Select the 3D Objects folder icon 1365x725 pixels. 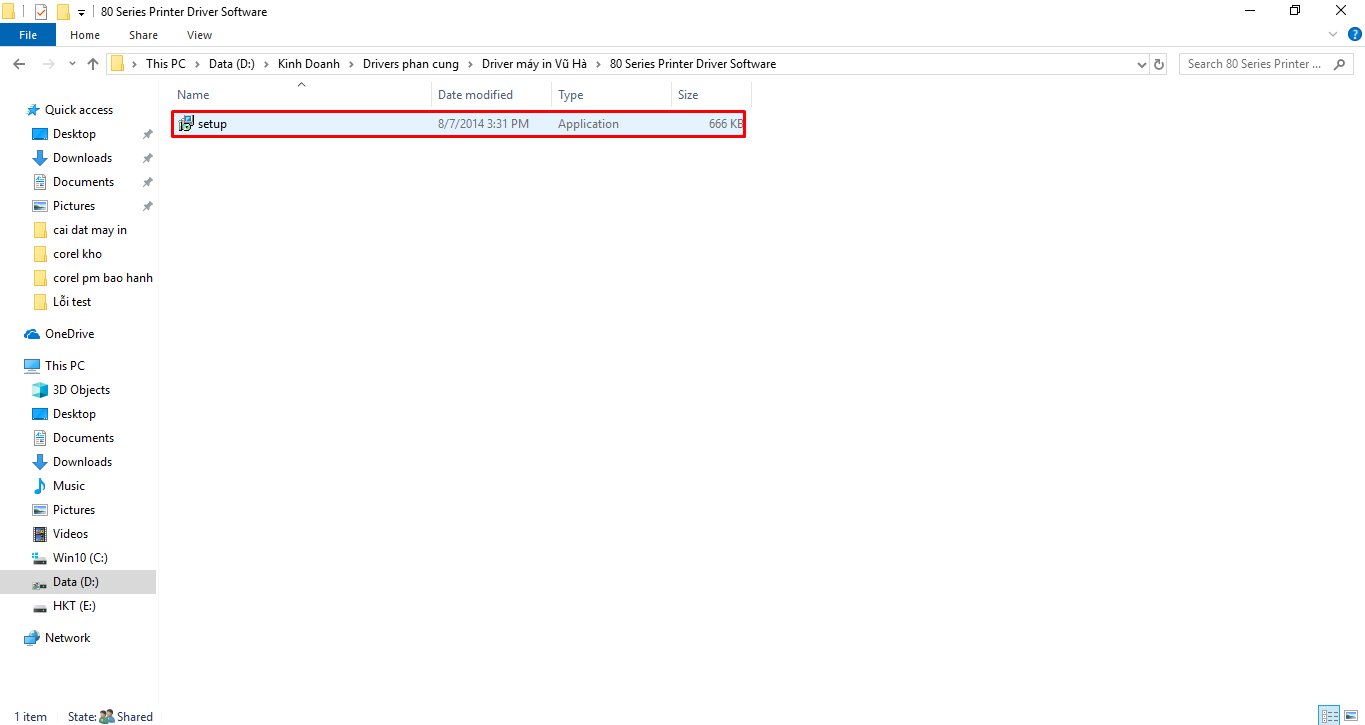40,390
